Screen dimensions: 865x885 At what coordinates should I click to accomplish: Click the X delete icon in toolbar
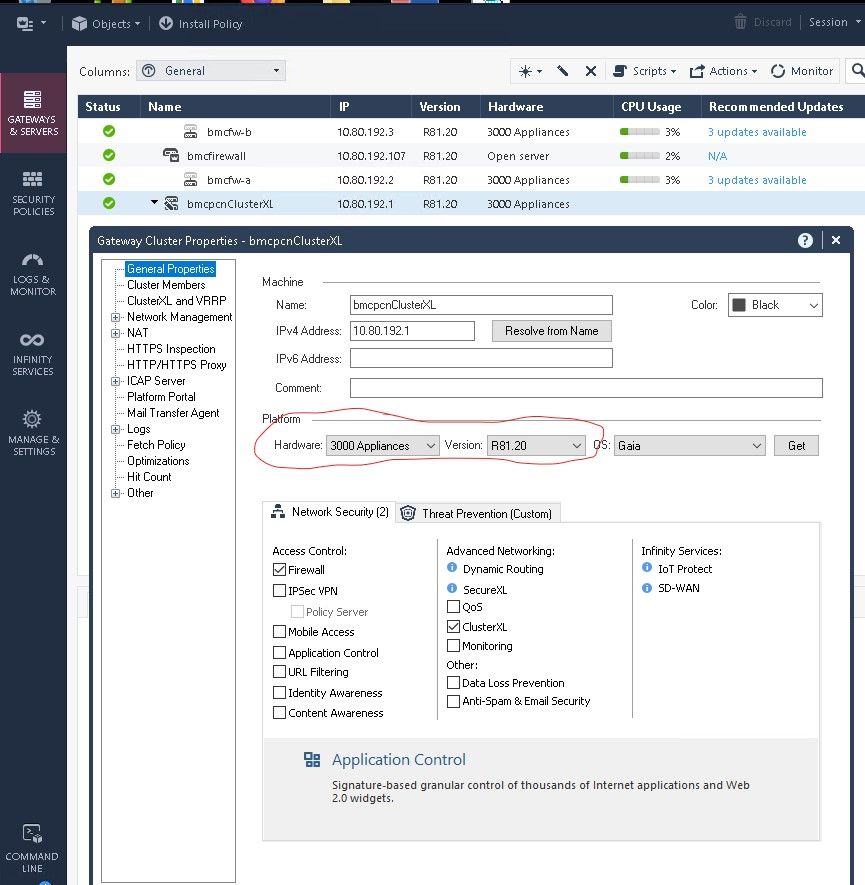591,71
